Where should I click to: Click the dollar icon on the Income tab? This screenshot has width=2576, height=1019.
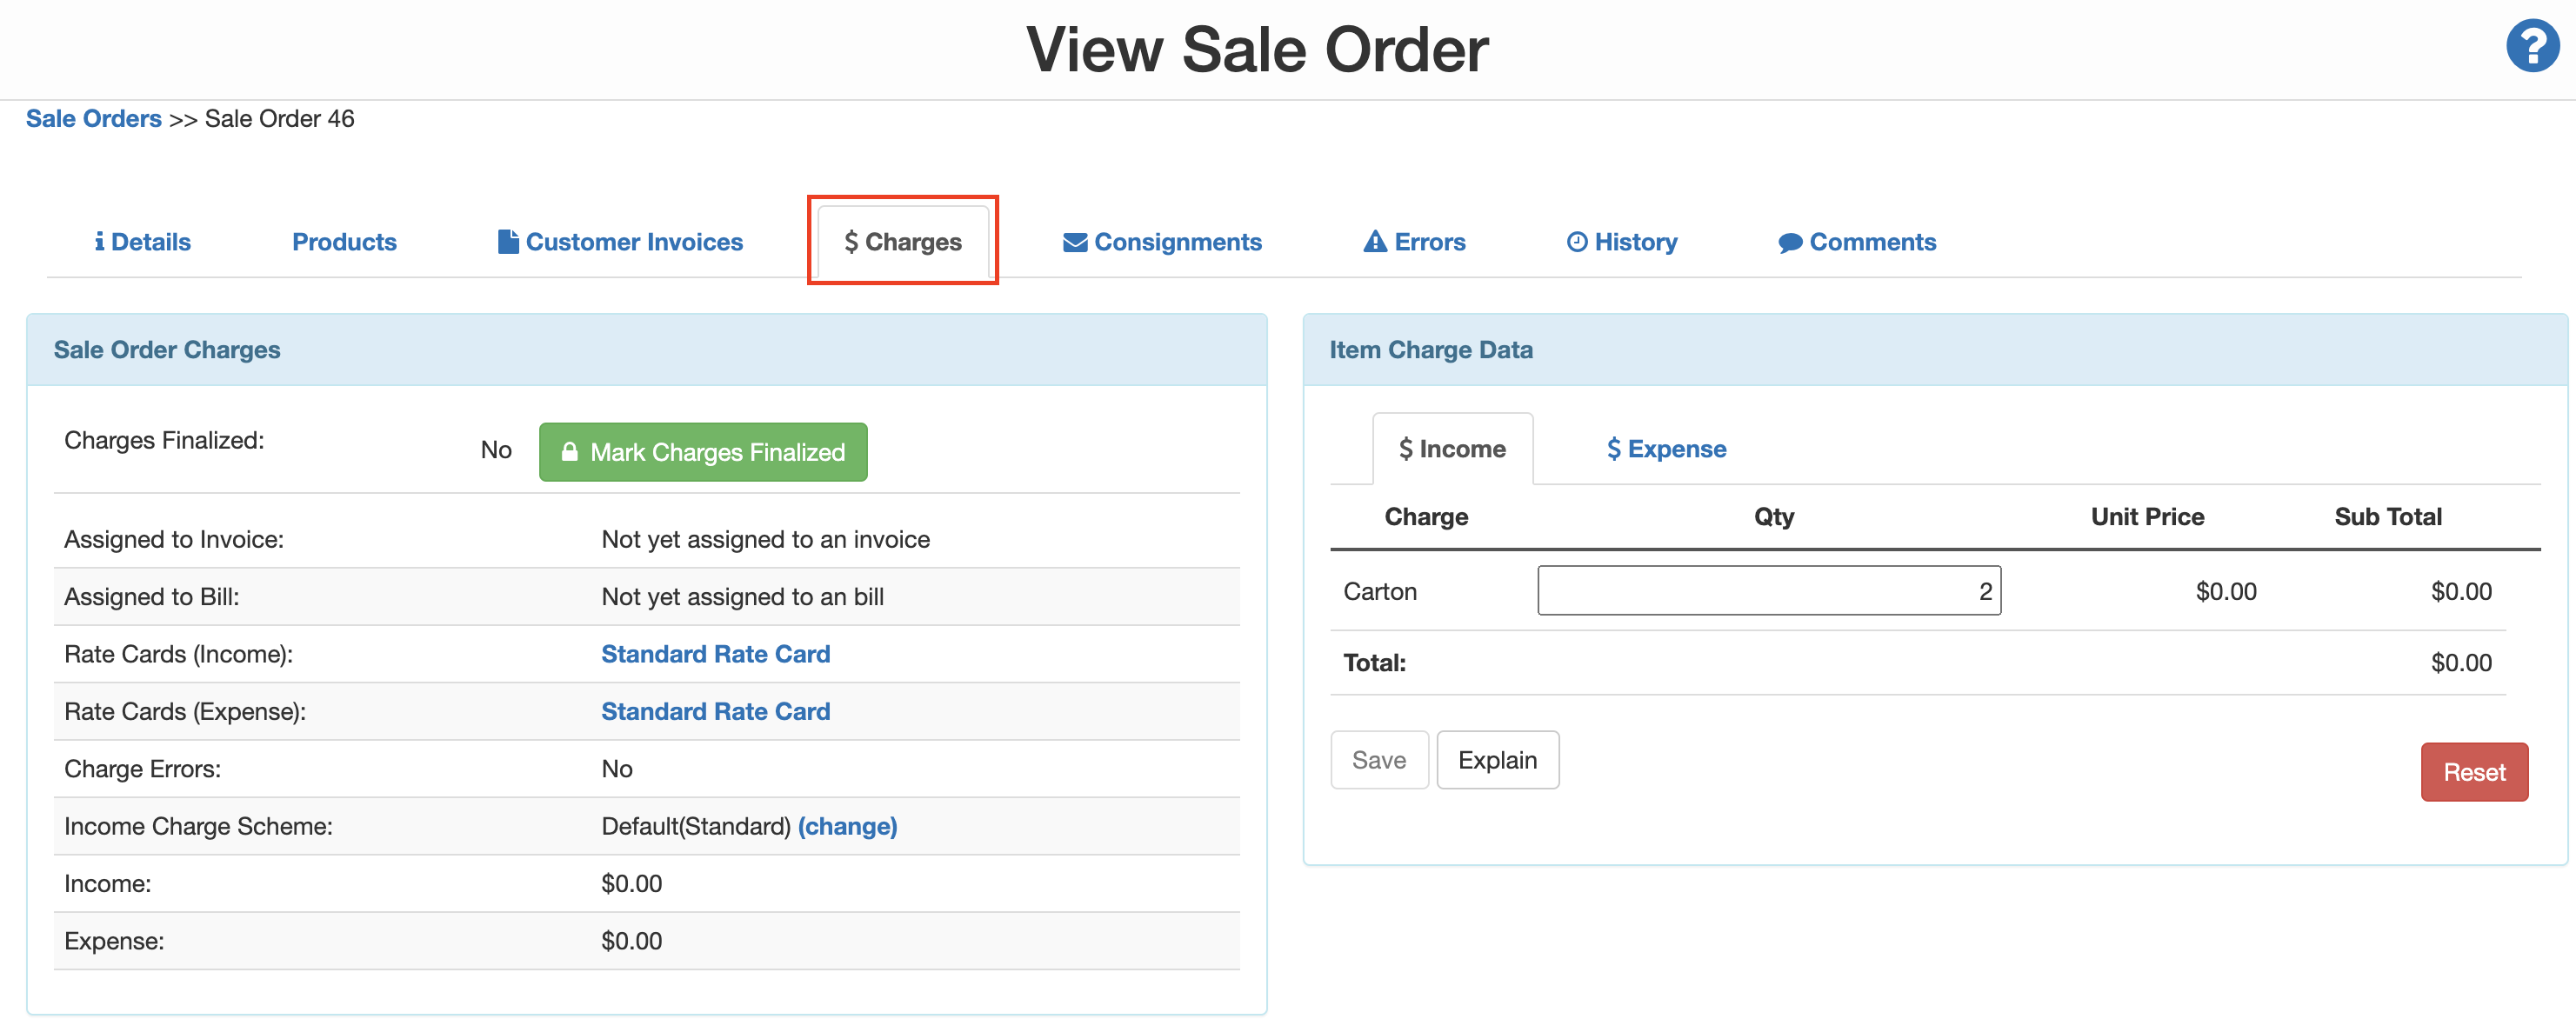1406,448
